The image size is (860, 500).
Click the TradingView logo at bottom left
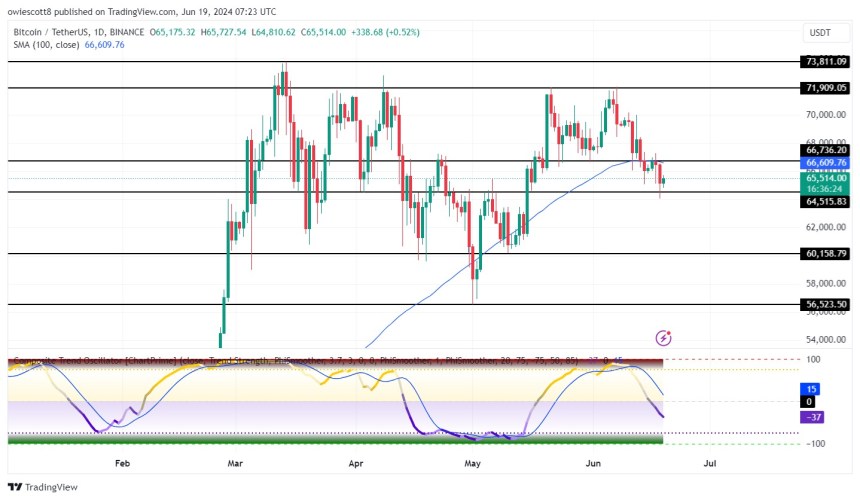[x=43, y=487]
